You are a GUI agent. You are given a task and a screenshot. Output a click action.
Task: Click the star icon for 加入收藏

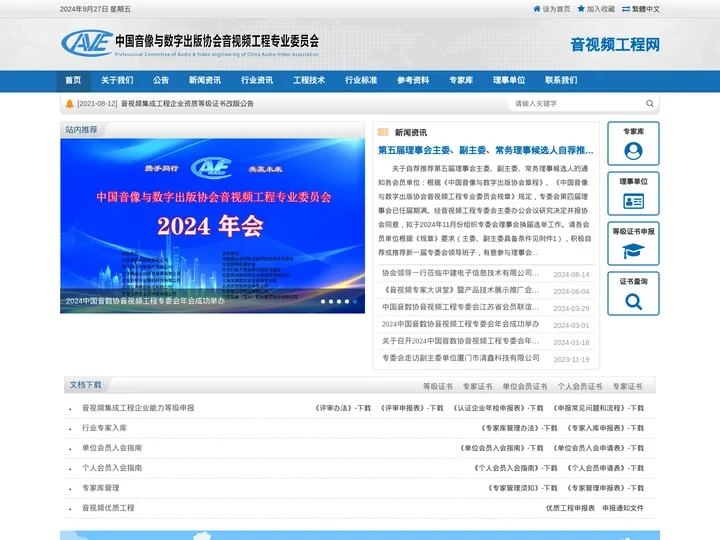[581, 9]
